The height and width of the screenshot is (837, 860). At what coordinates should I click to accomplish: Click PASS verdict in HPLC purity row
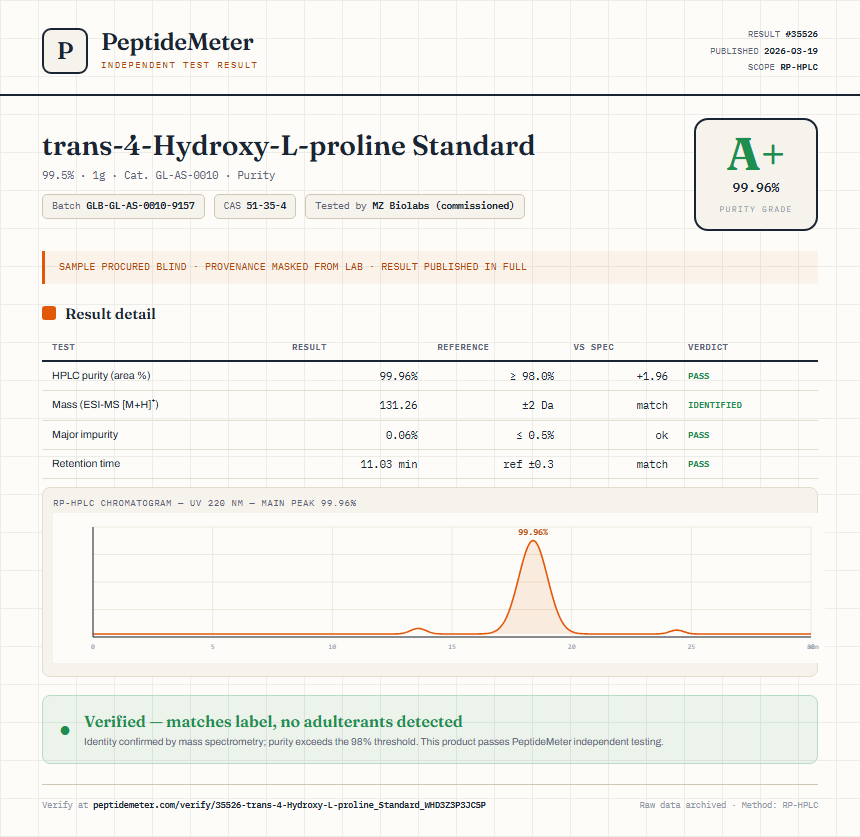tap(699, 376)
